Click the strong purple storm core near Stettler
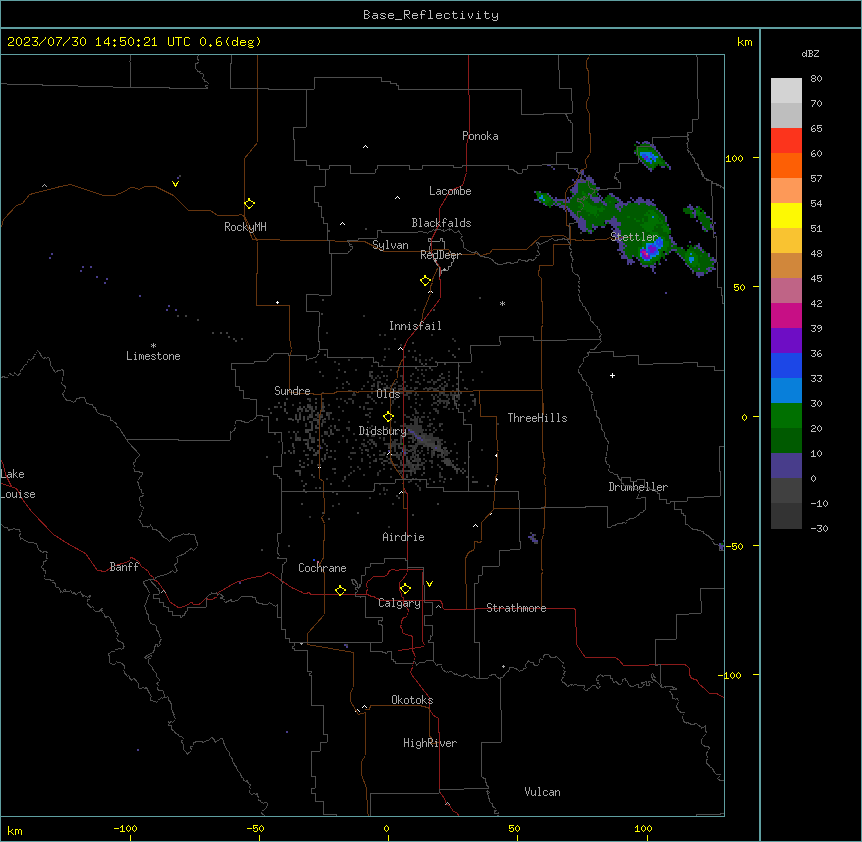The width and height of the screenshot is (862, 842). click(x=649, y=251)
